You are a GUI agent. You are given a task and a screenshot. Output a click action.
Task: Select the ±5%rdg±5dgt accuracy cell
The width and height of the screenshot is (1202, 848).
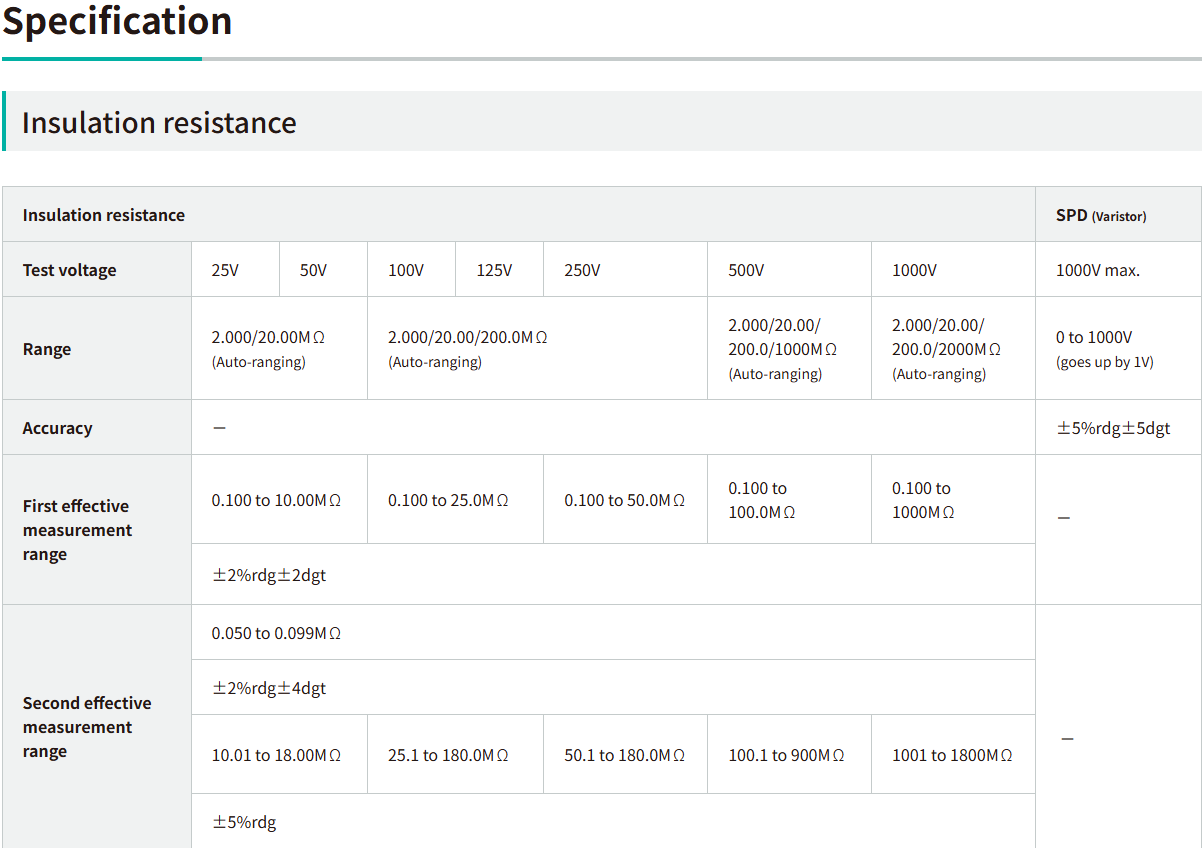point(1113,428)
